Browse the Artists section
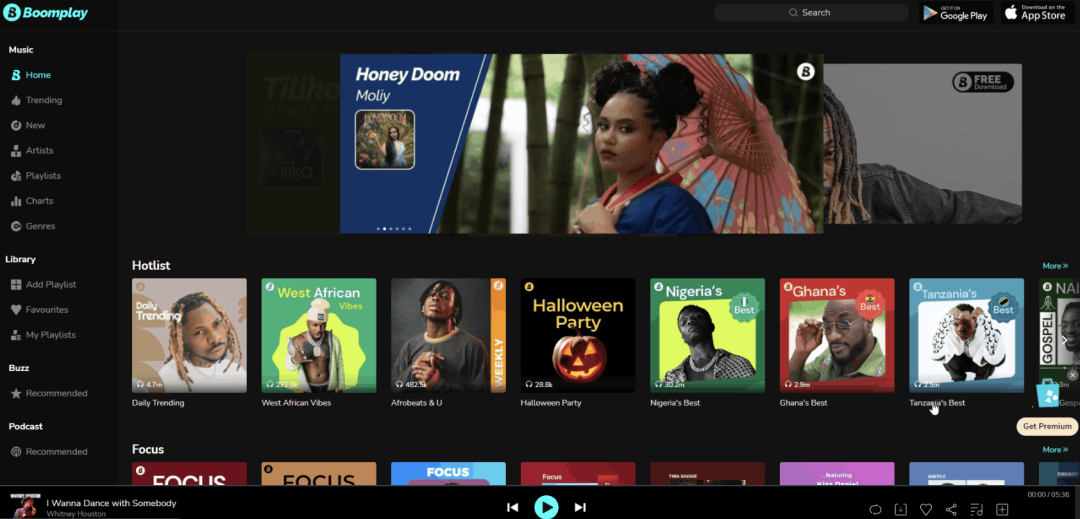The height and width of the screenshot is (519, 1080). point(32,151)
